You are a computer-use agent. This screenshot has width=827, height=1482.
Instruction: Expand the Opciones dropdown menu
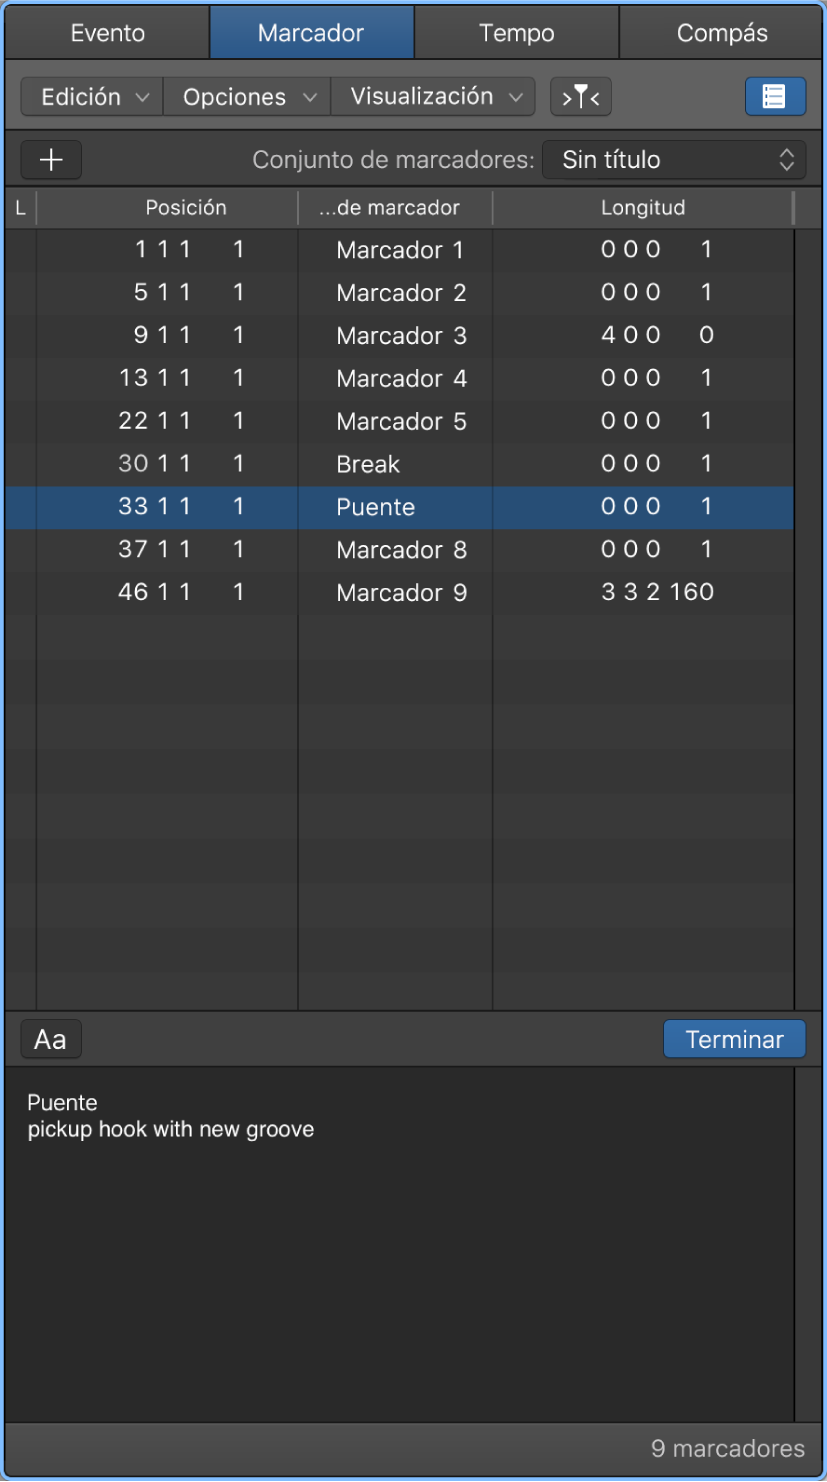click(x=247, y=97)
